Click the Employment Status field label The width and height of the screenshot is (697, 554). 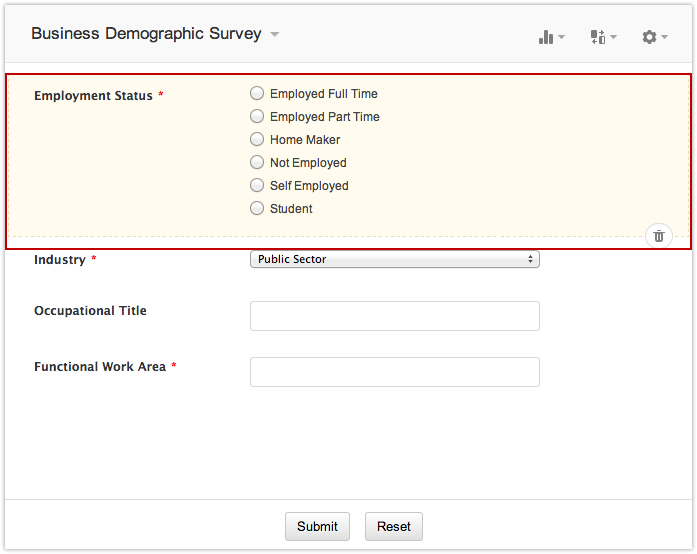93,96
